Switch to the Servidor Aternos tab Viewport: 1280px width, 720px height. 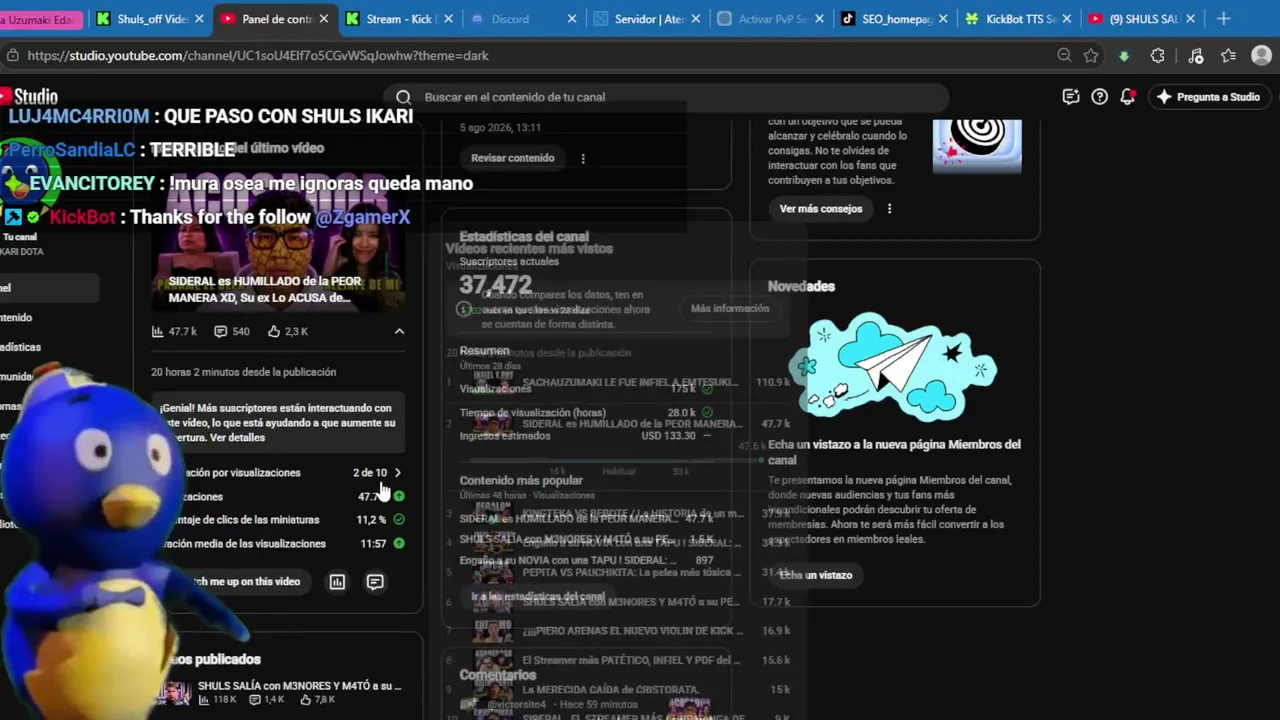(x=647, y=19)
